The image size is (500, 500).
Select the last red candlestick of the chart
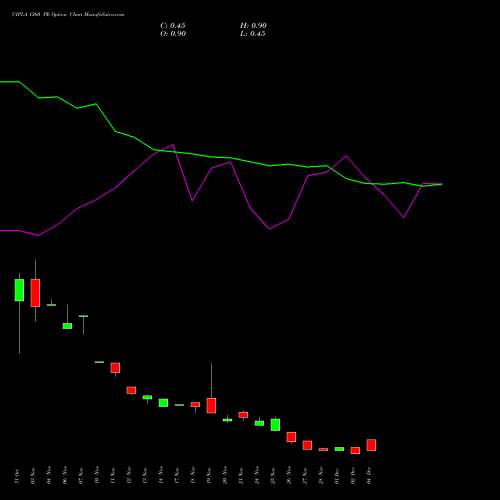coord(371,445)
